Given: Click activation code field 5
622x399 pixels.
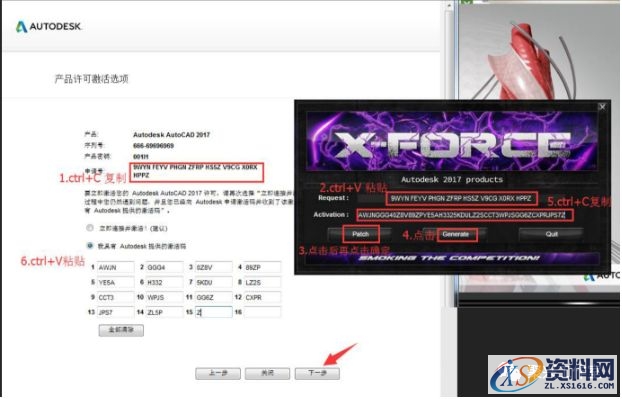Looking at the screenshot, I should click(115, 282).
